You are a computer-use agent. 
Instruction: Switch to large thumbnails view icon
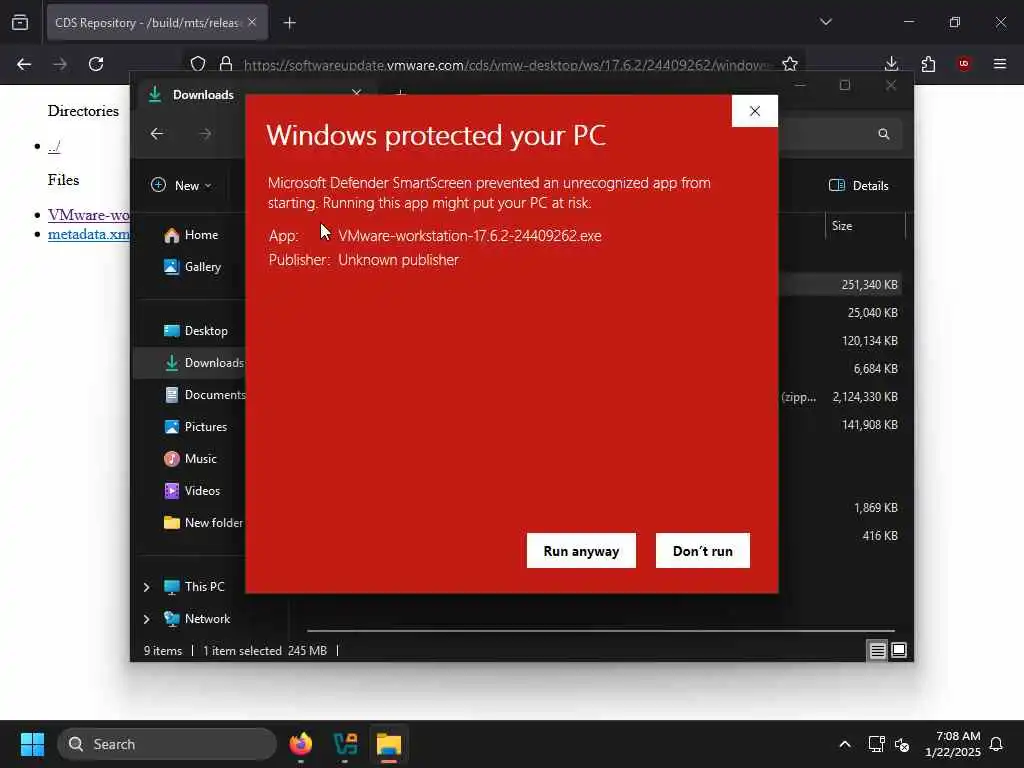click(899, 650)
